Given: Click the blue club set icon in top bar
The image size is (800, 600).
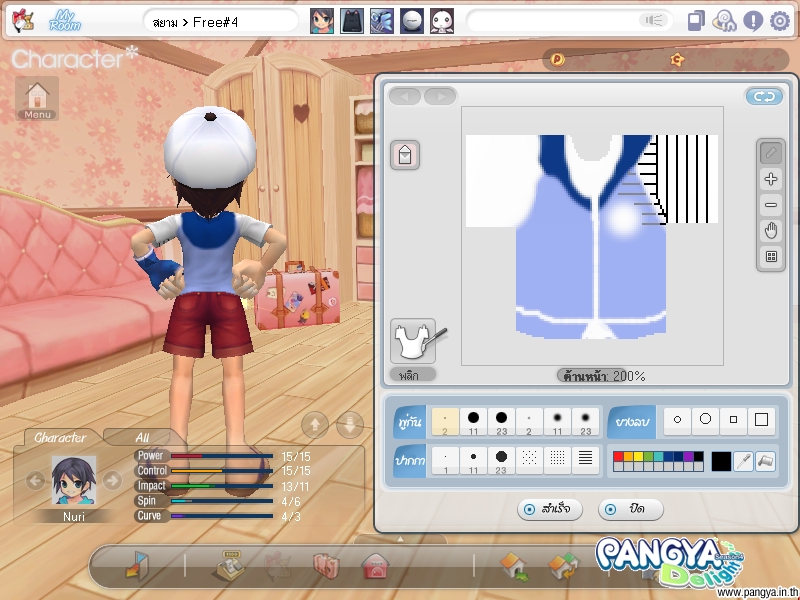Looking at the screenshot, I should click(382, 21).
